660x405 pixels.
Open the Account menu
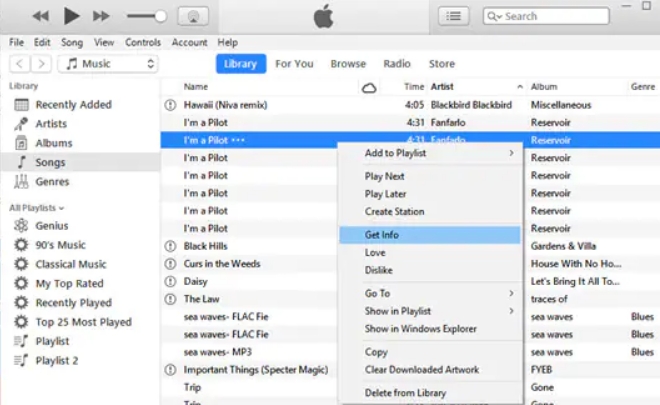(x=189, y=43)
